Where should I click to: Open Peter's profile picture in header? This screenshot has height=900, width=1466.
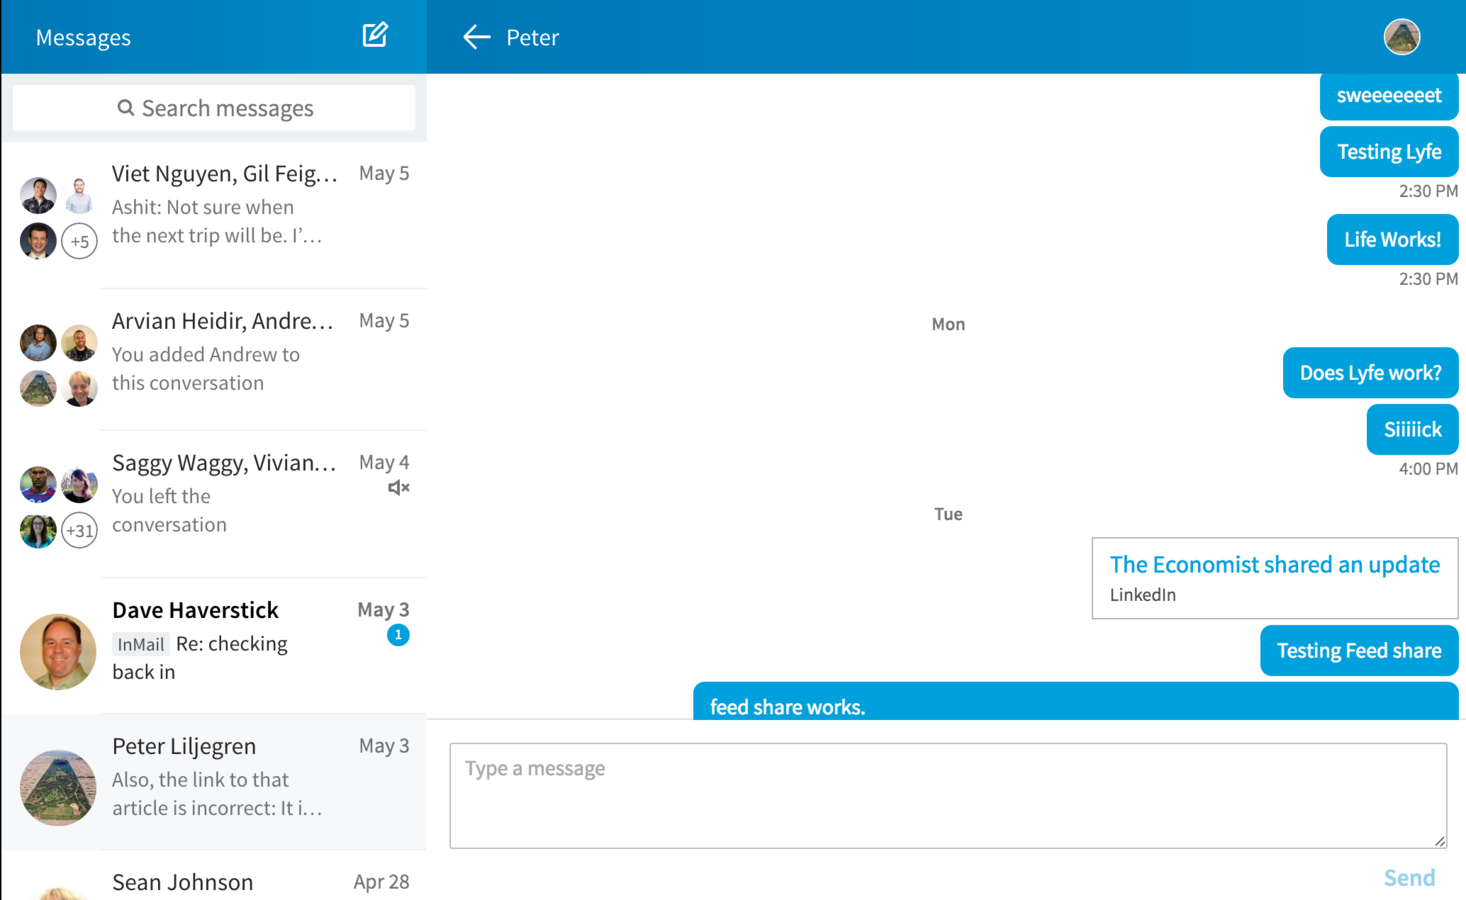(x=1402, y=37)
